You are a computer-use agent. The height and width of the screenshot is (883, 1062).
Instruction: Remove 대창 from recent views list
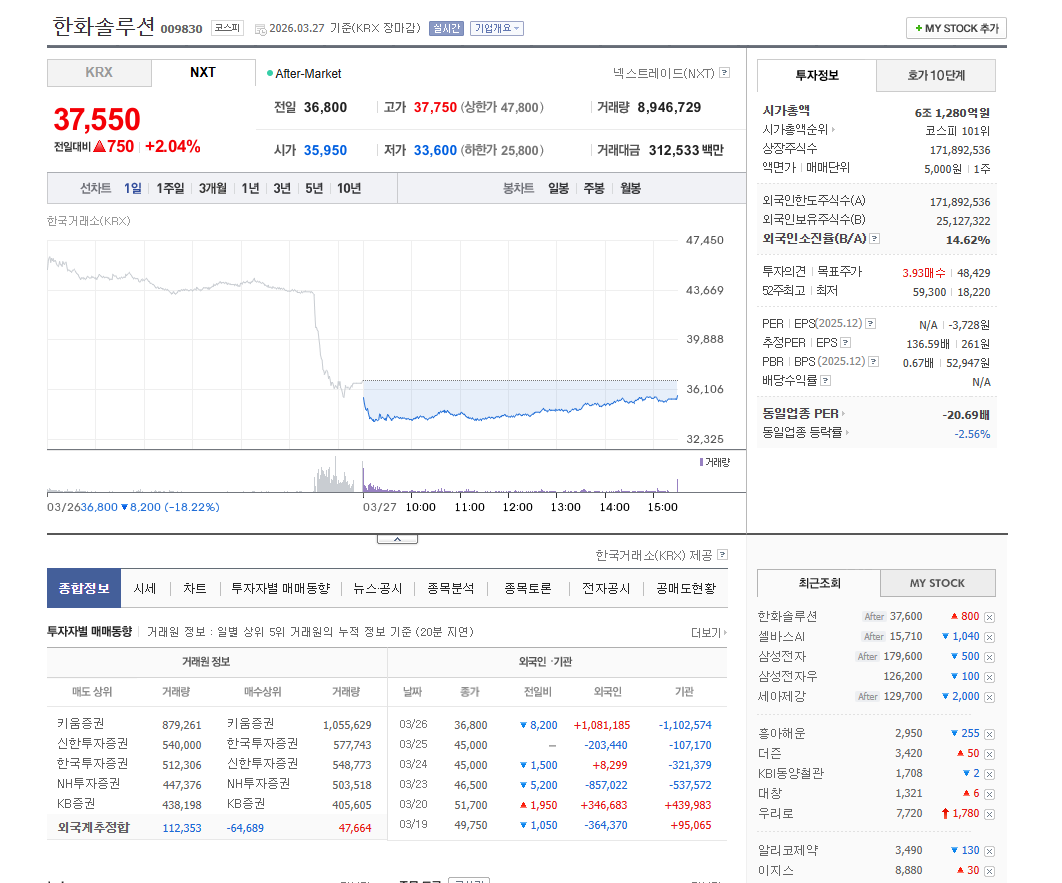click(x=990, y=794)
